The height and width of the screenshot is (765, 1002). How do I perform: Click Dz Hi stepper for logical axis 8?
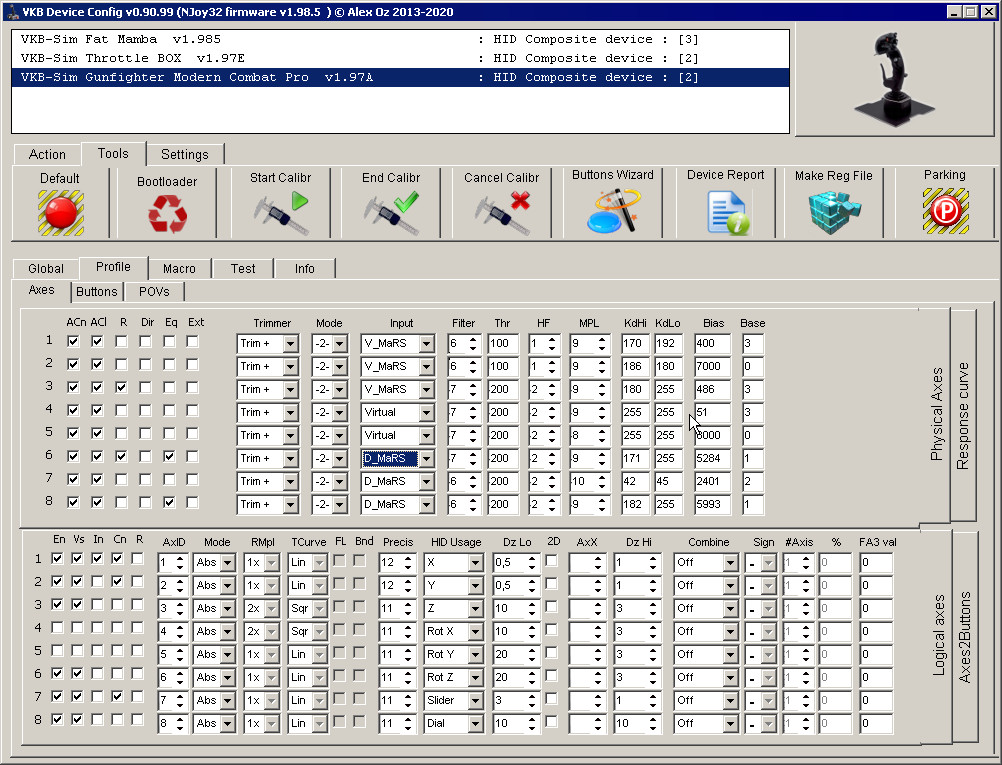652,723
